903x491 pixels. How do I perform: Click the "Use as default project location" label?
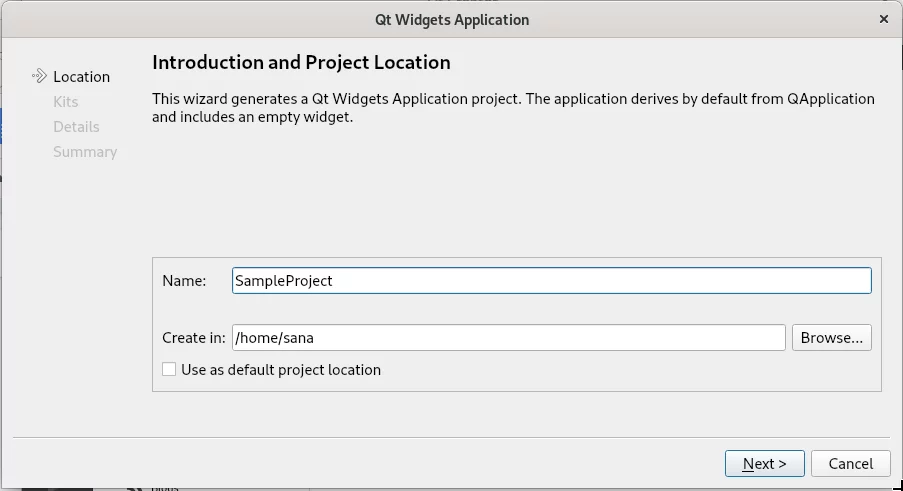coord(281,370)
